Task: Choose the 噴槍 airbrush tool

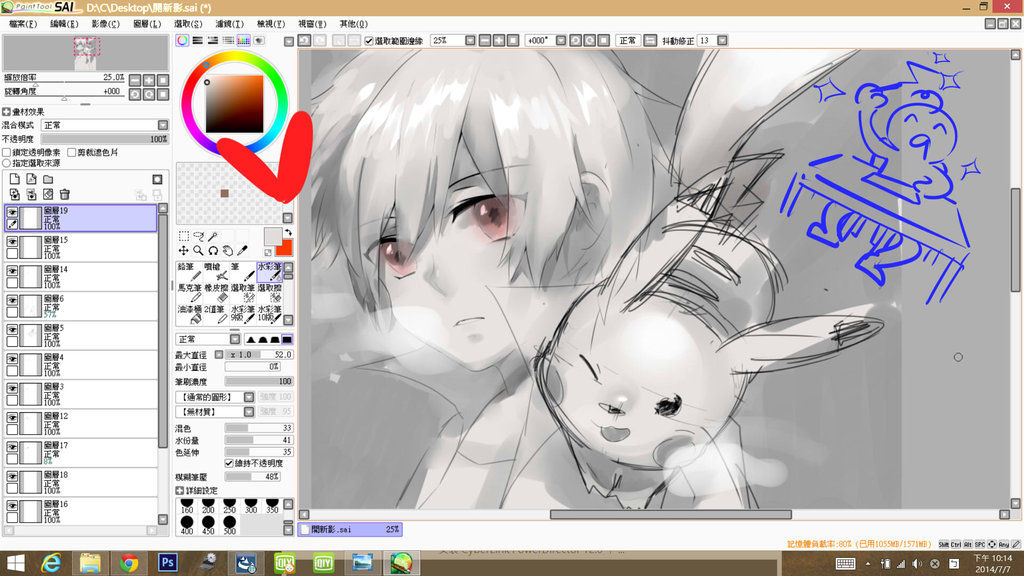Action: pyautogui.click(x=216, y=272)
